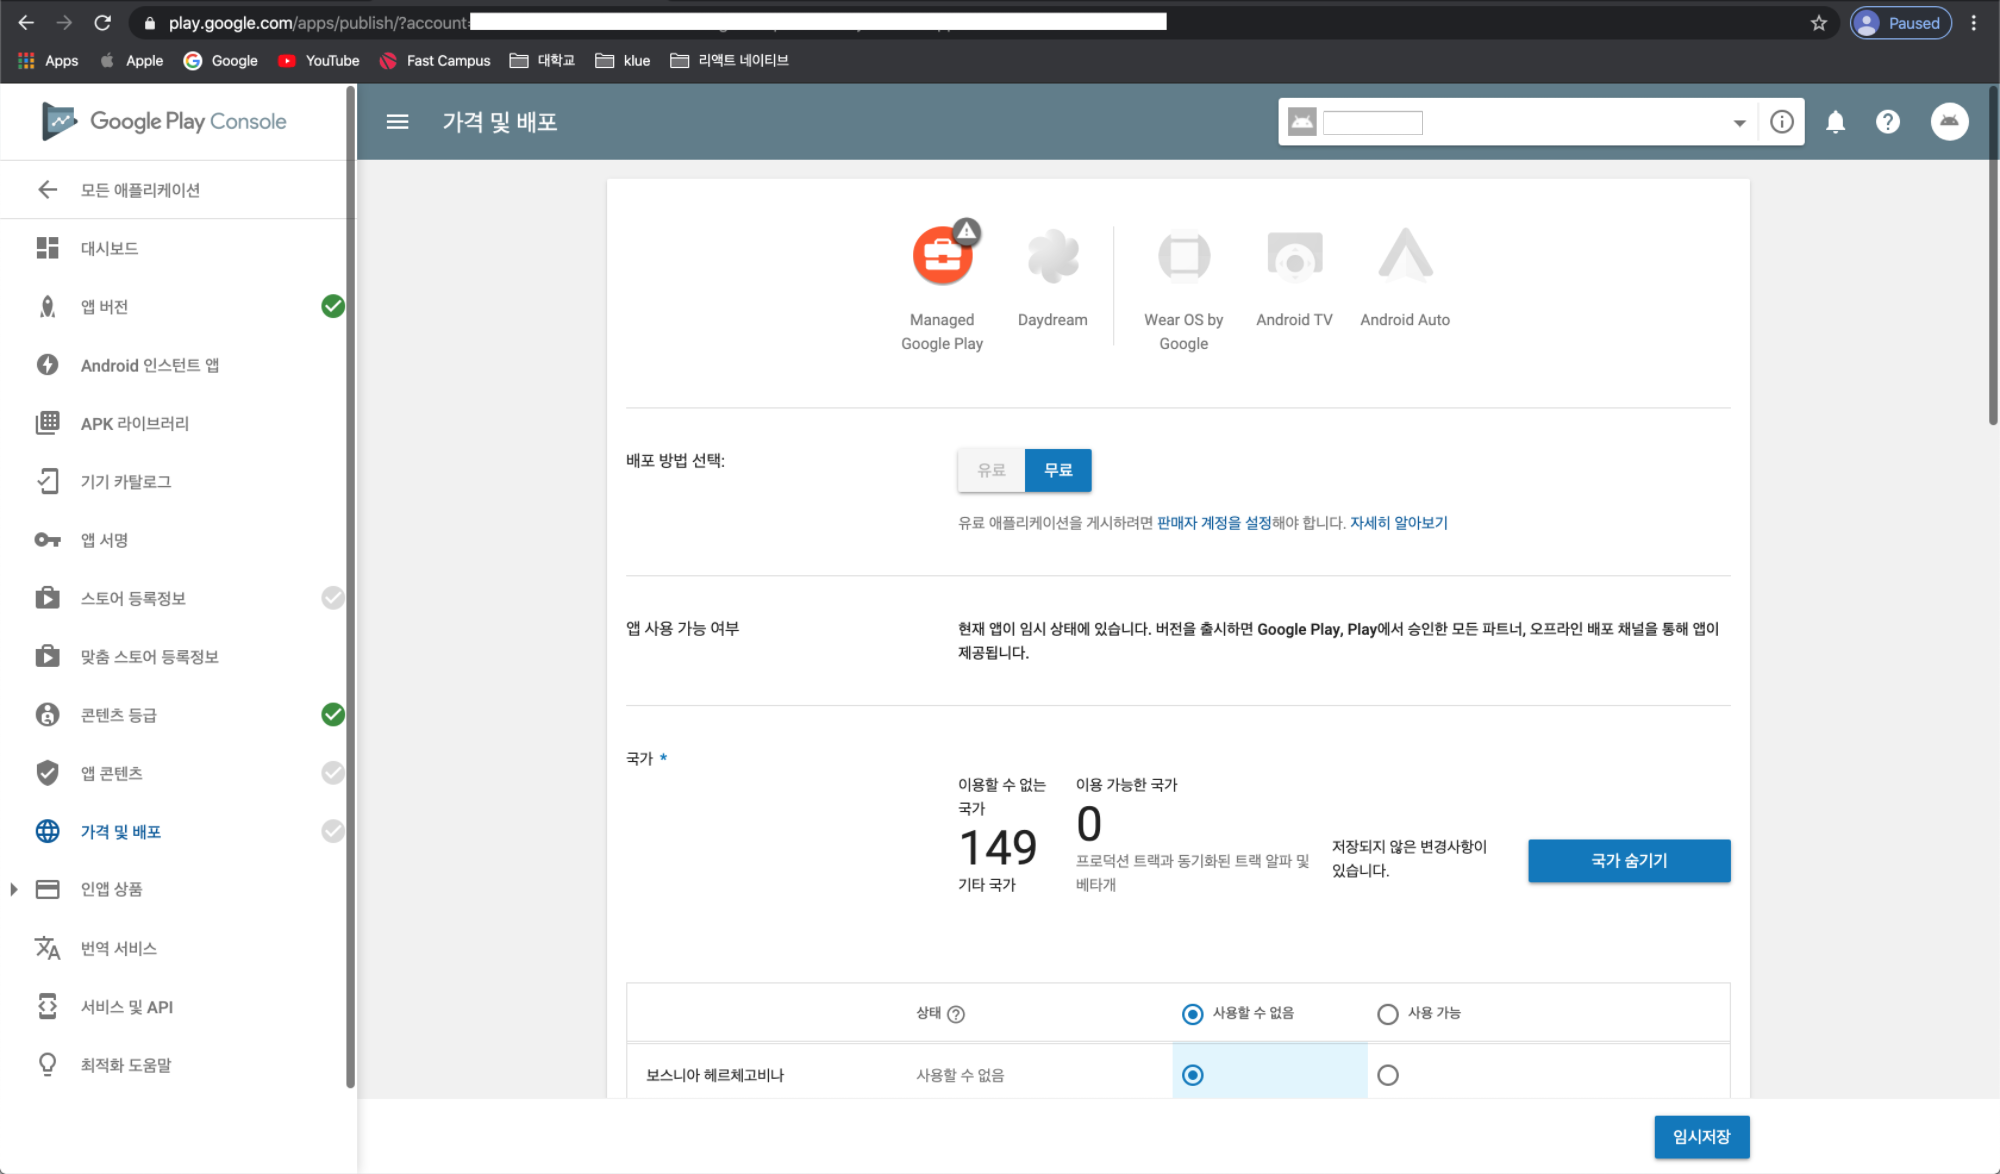
Task: Open the help question mark icon
Action: tap(1887, 122)
